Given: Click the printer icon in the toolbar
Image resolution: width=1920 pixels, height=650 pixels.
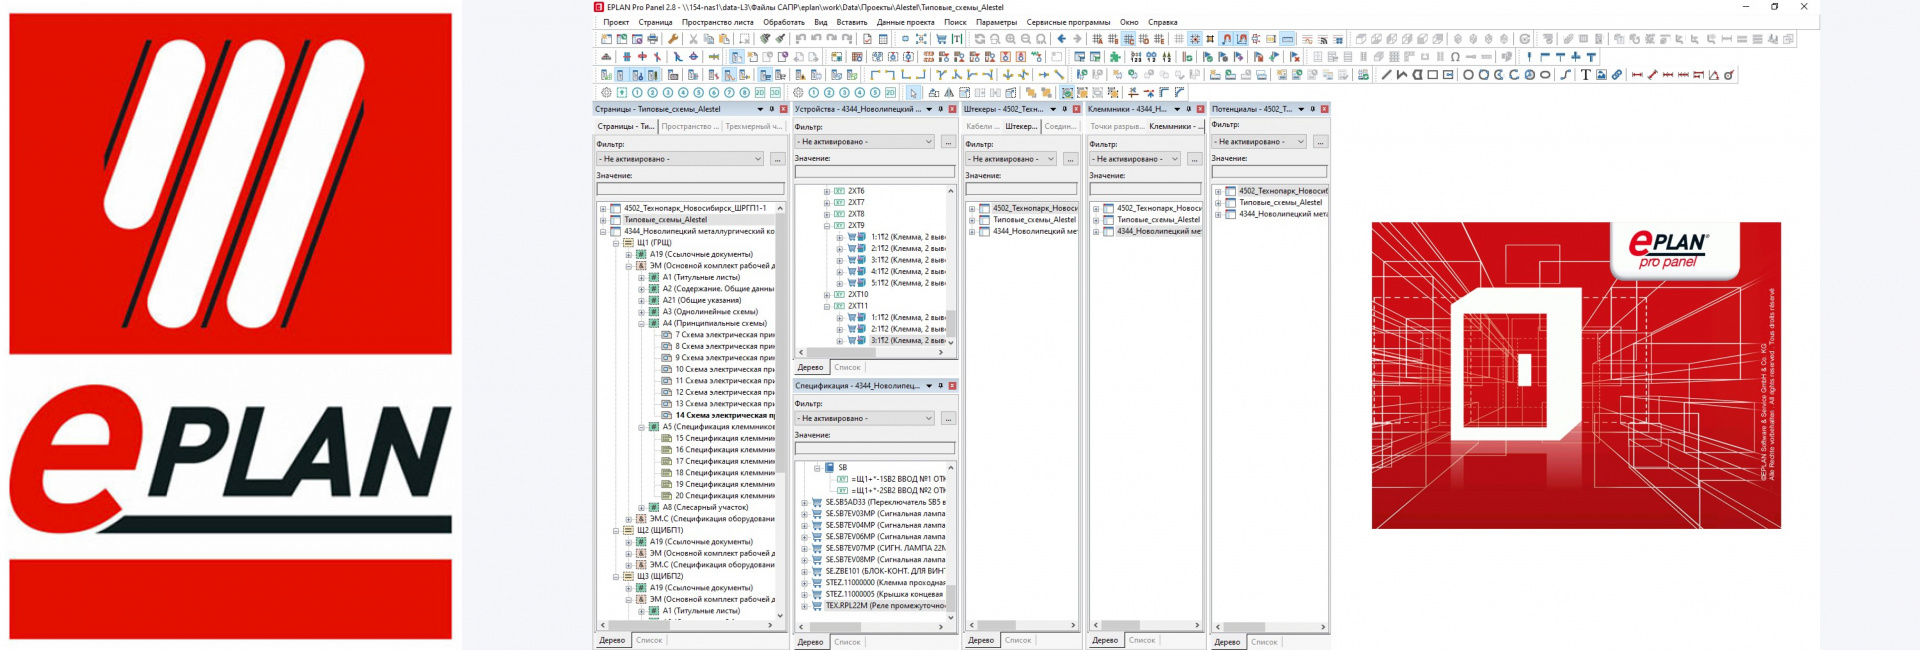Looking at the screenshot, I should coord(652,39).
